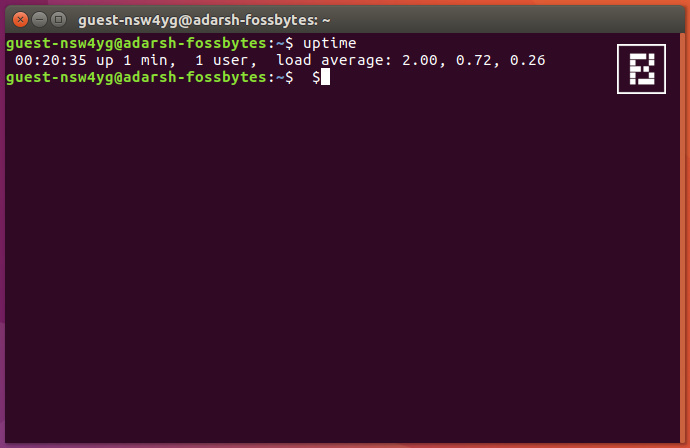Click the white block cursor
This screenshot has width=690, height=448.
pos(325,77)
